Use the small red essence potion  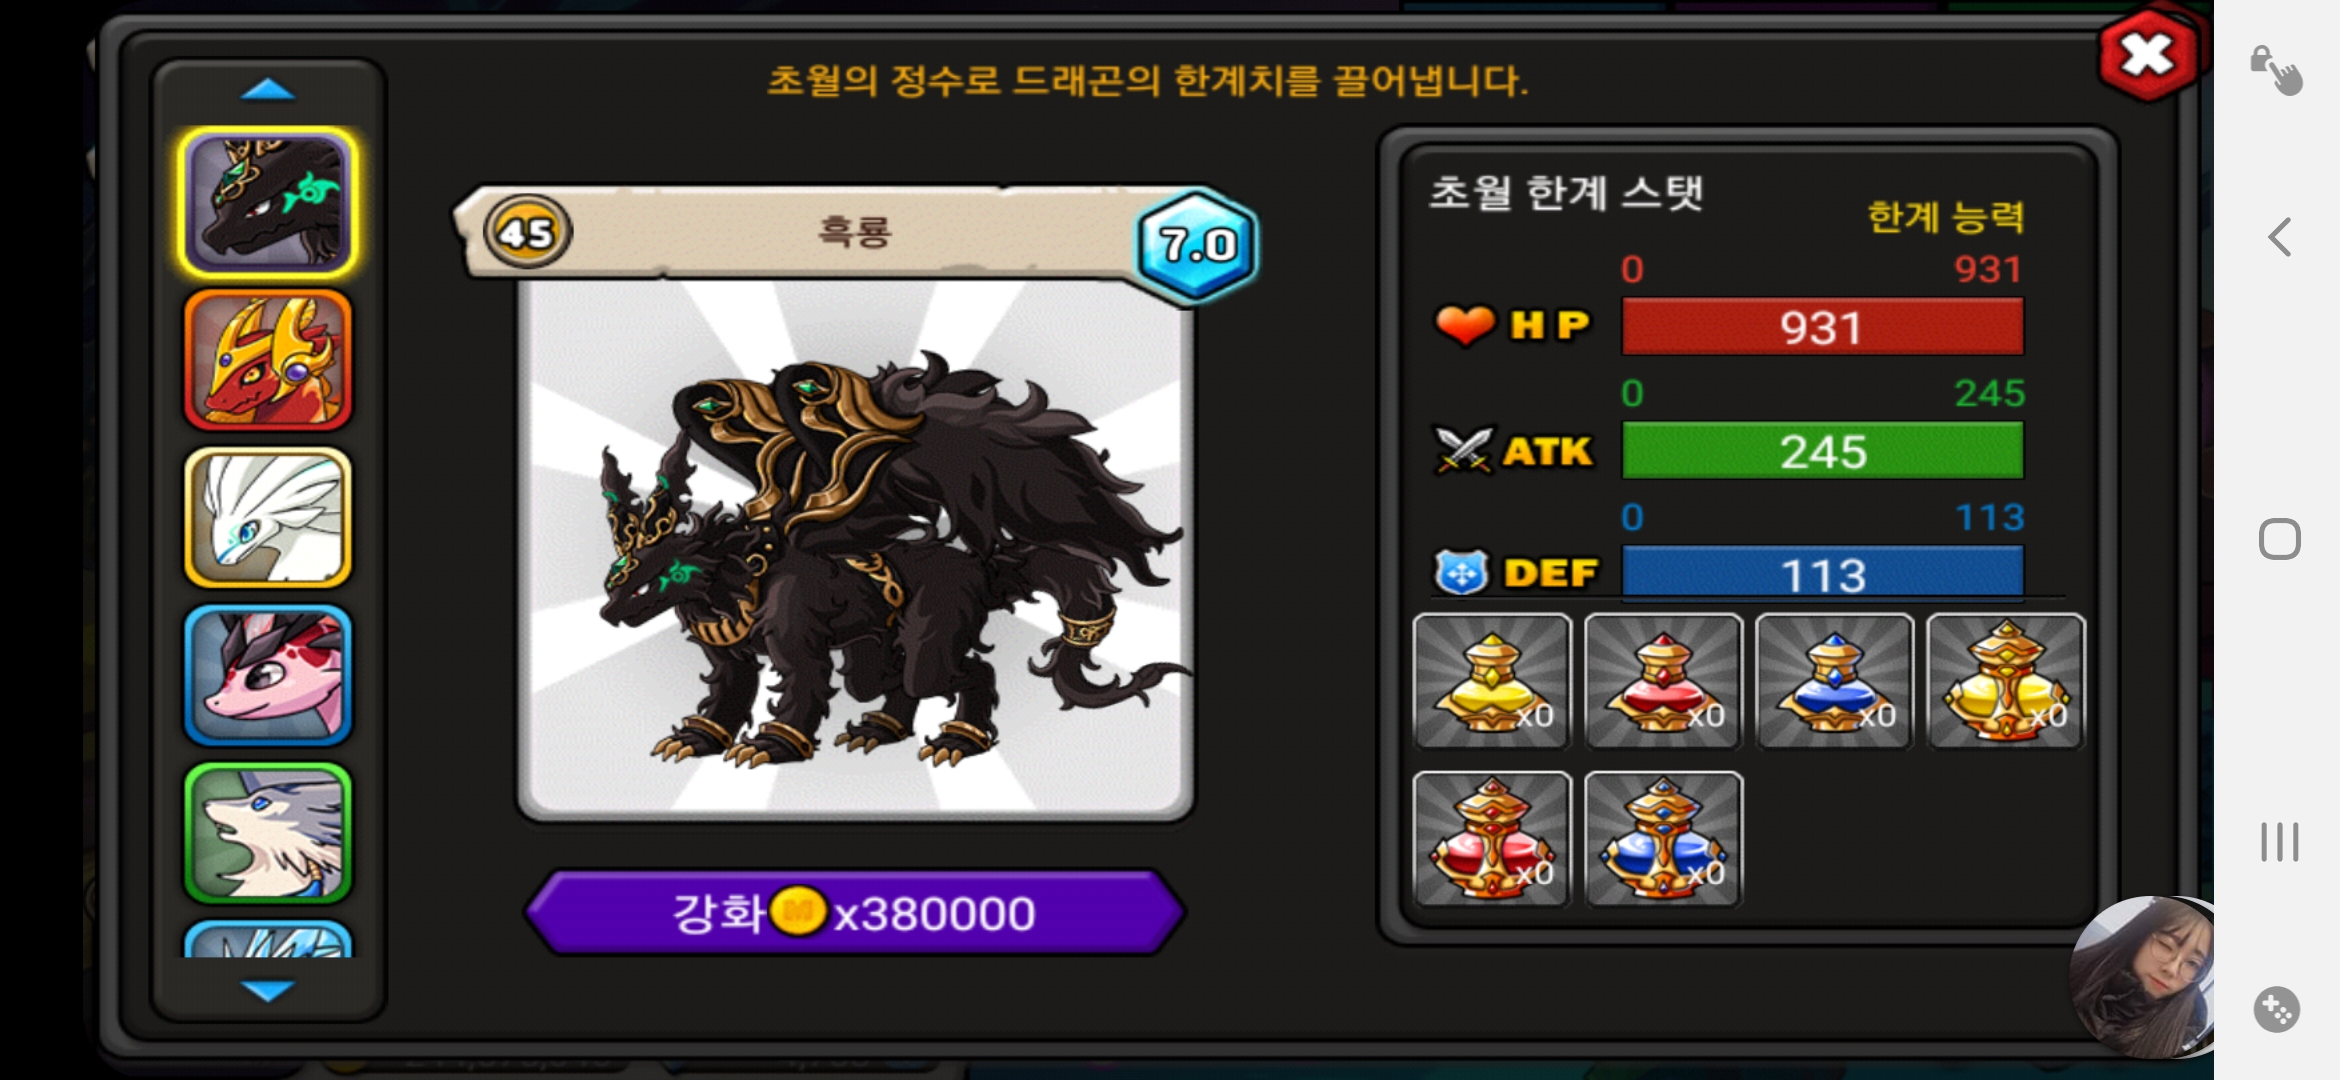coord(1664,681)
